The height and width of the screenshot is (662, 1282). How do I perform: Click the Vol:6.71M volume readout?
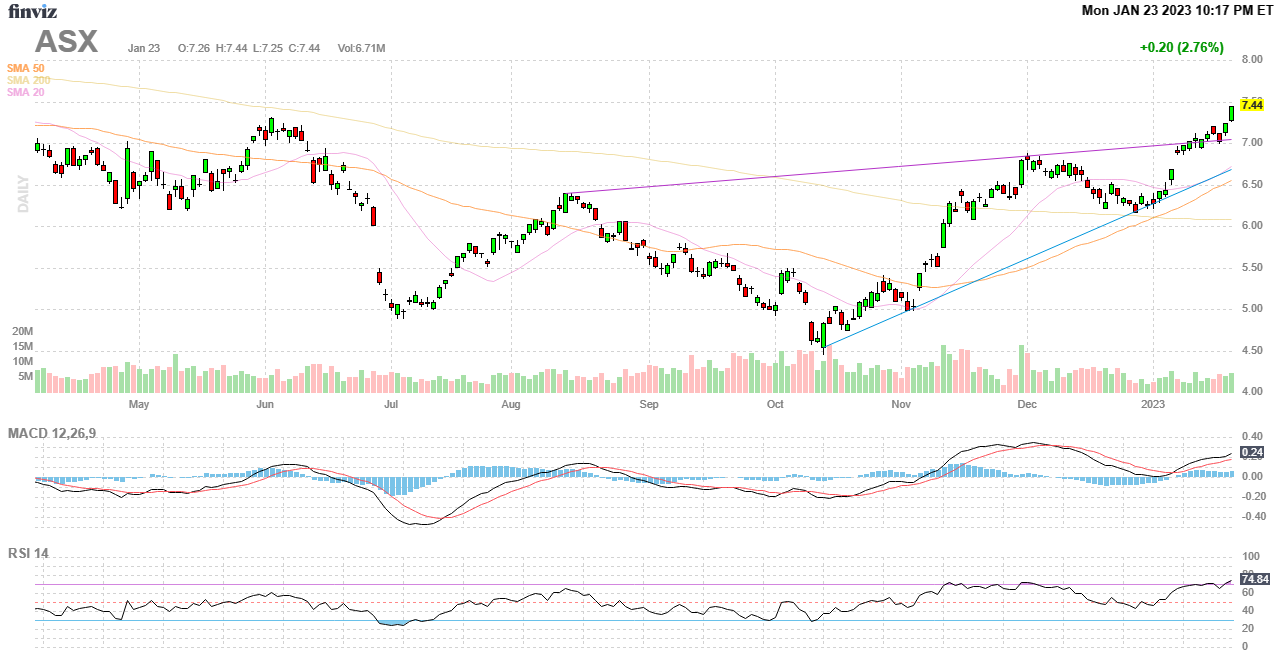tap(361, 48)
